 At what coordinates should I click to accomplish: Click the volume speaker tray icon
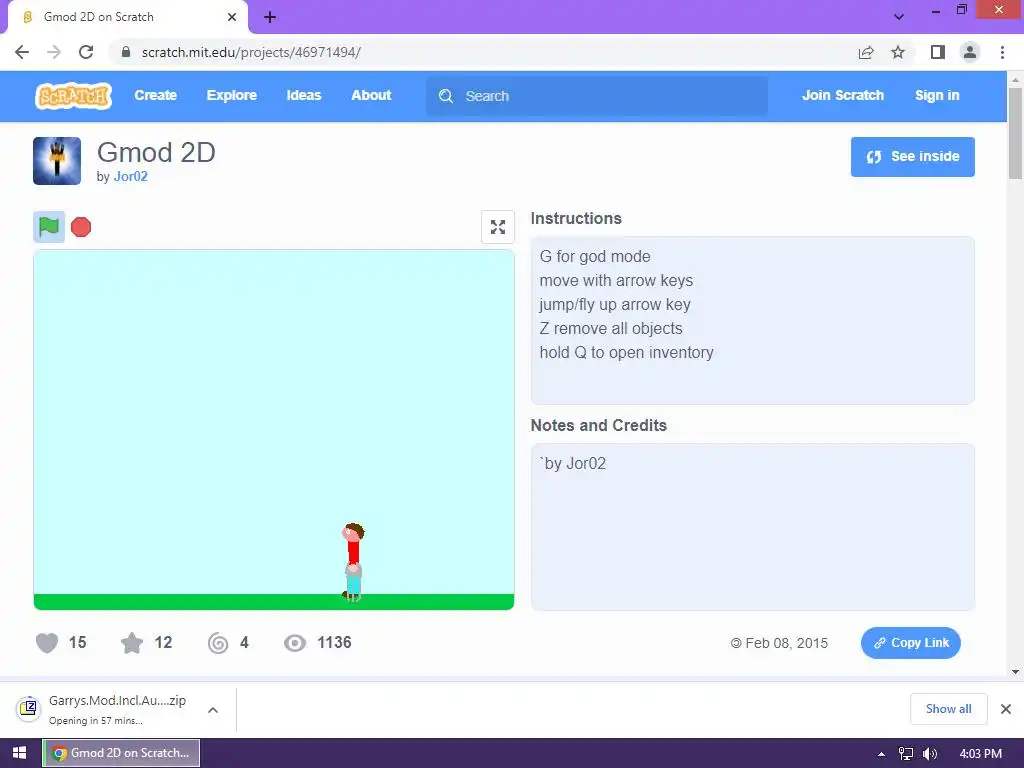click(x=930, y=754)
